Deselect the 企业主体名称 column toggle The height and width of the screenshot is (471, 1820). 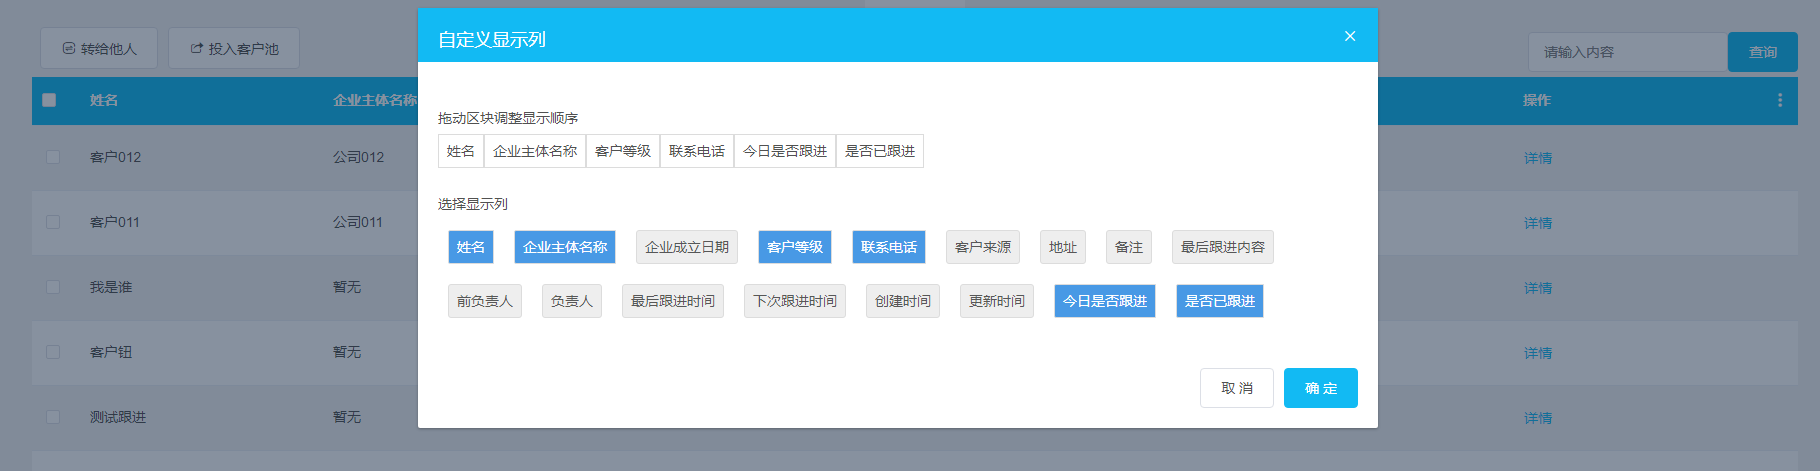564,247
